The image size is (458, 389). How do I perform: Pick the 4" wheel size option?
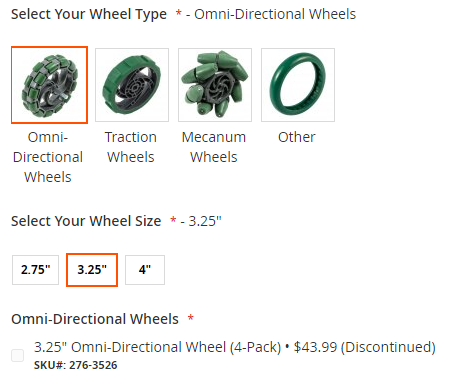click(145, 270)
